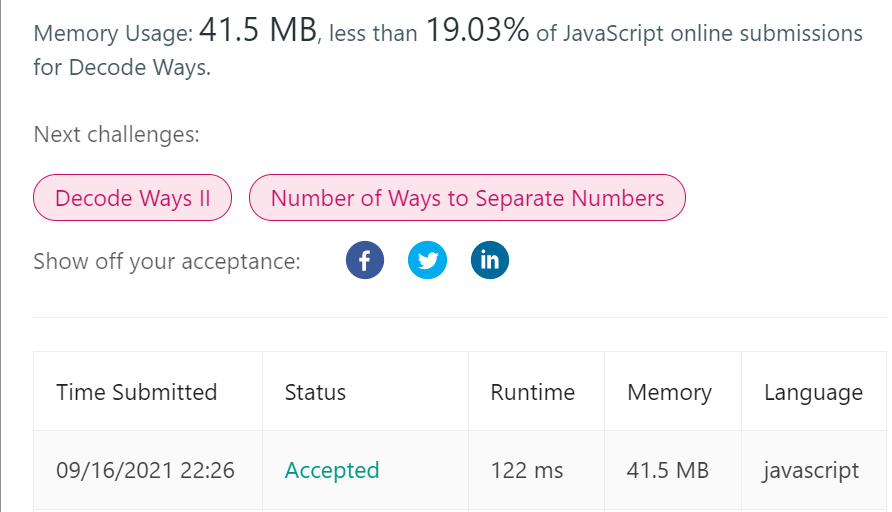Click the 'Next challenges:' label

coord(116,135)
